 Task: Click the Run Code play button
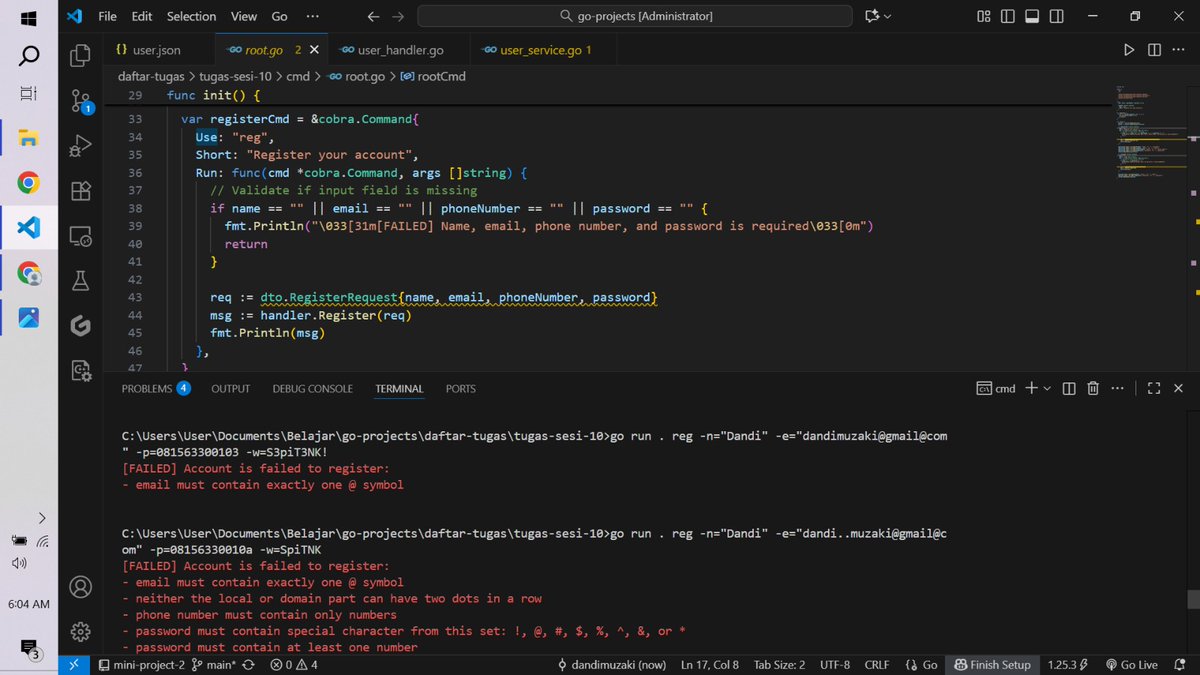1129,50
